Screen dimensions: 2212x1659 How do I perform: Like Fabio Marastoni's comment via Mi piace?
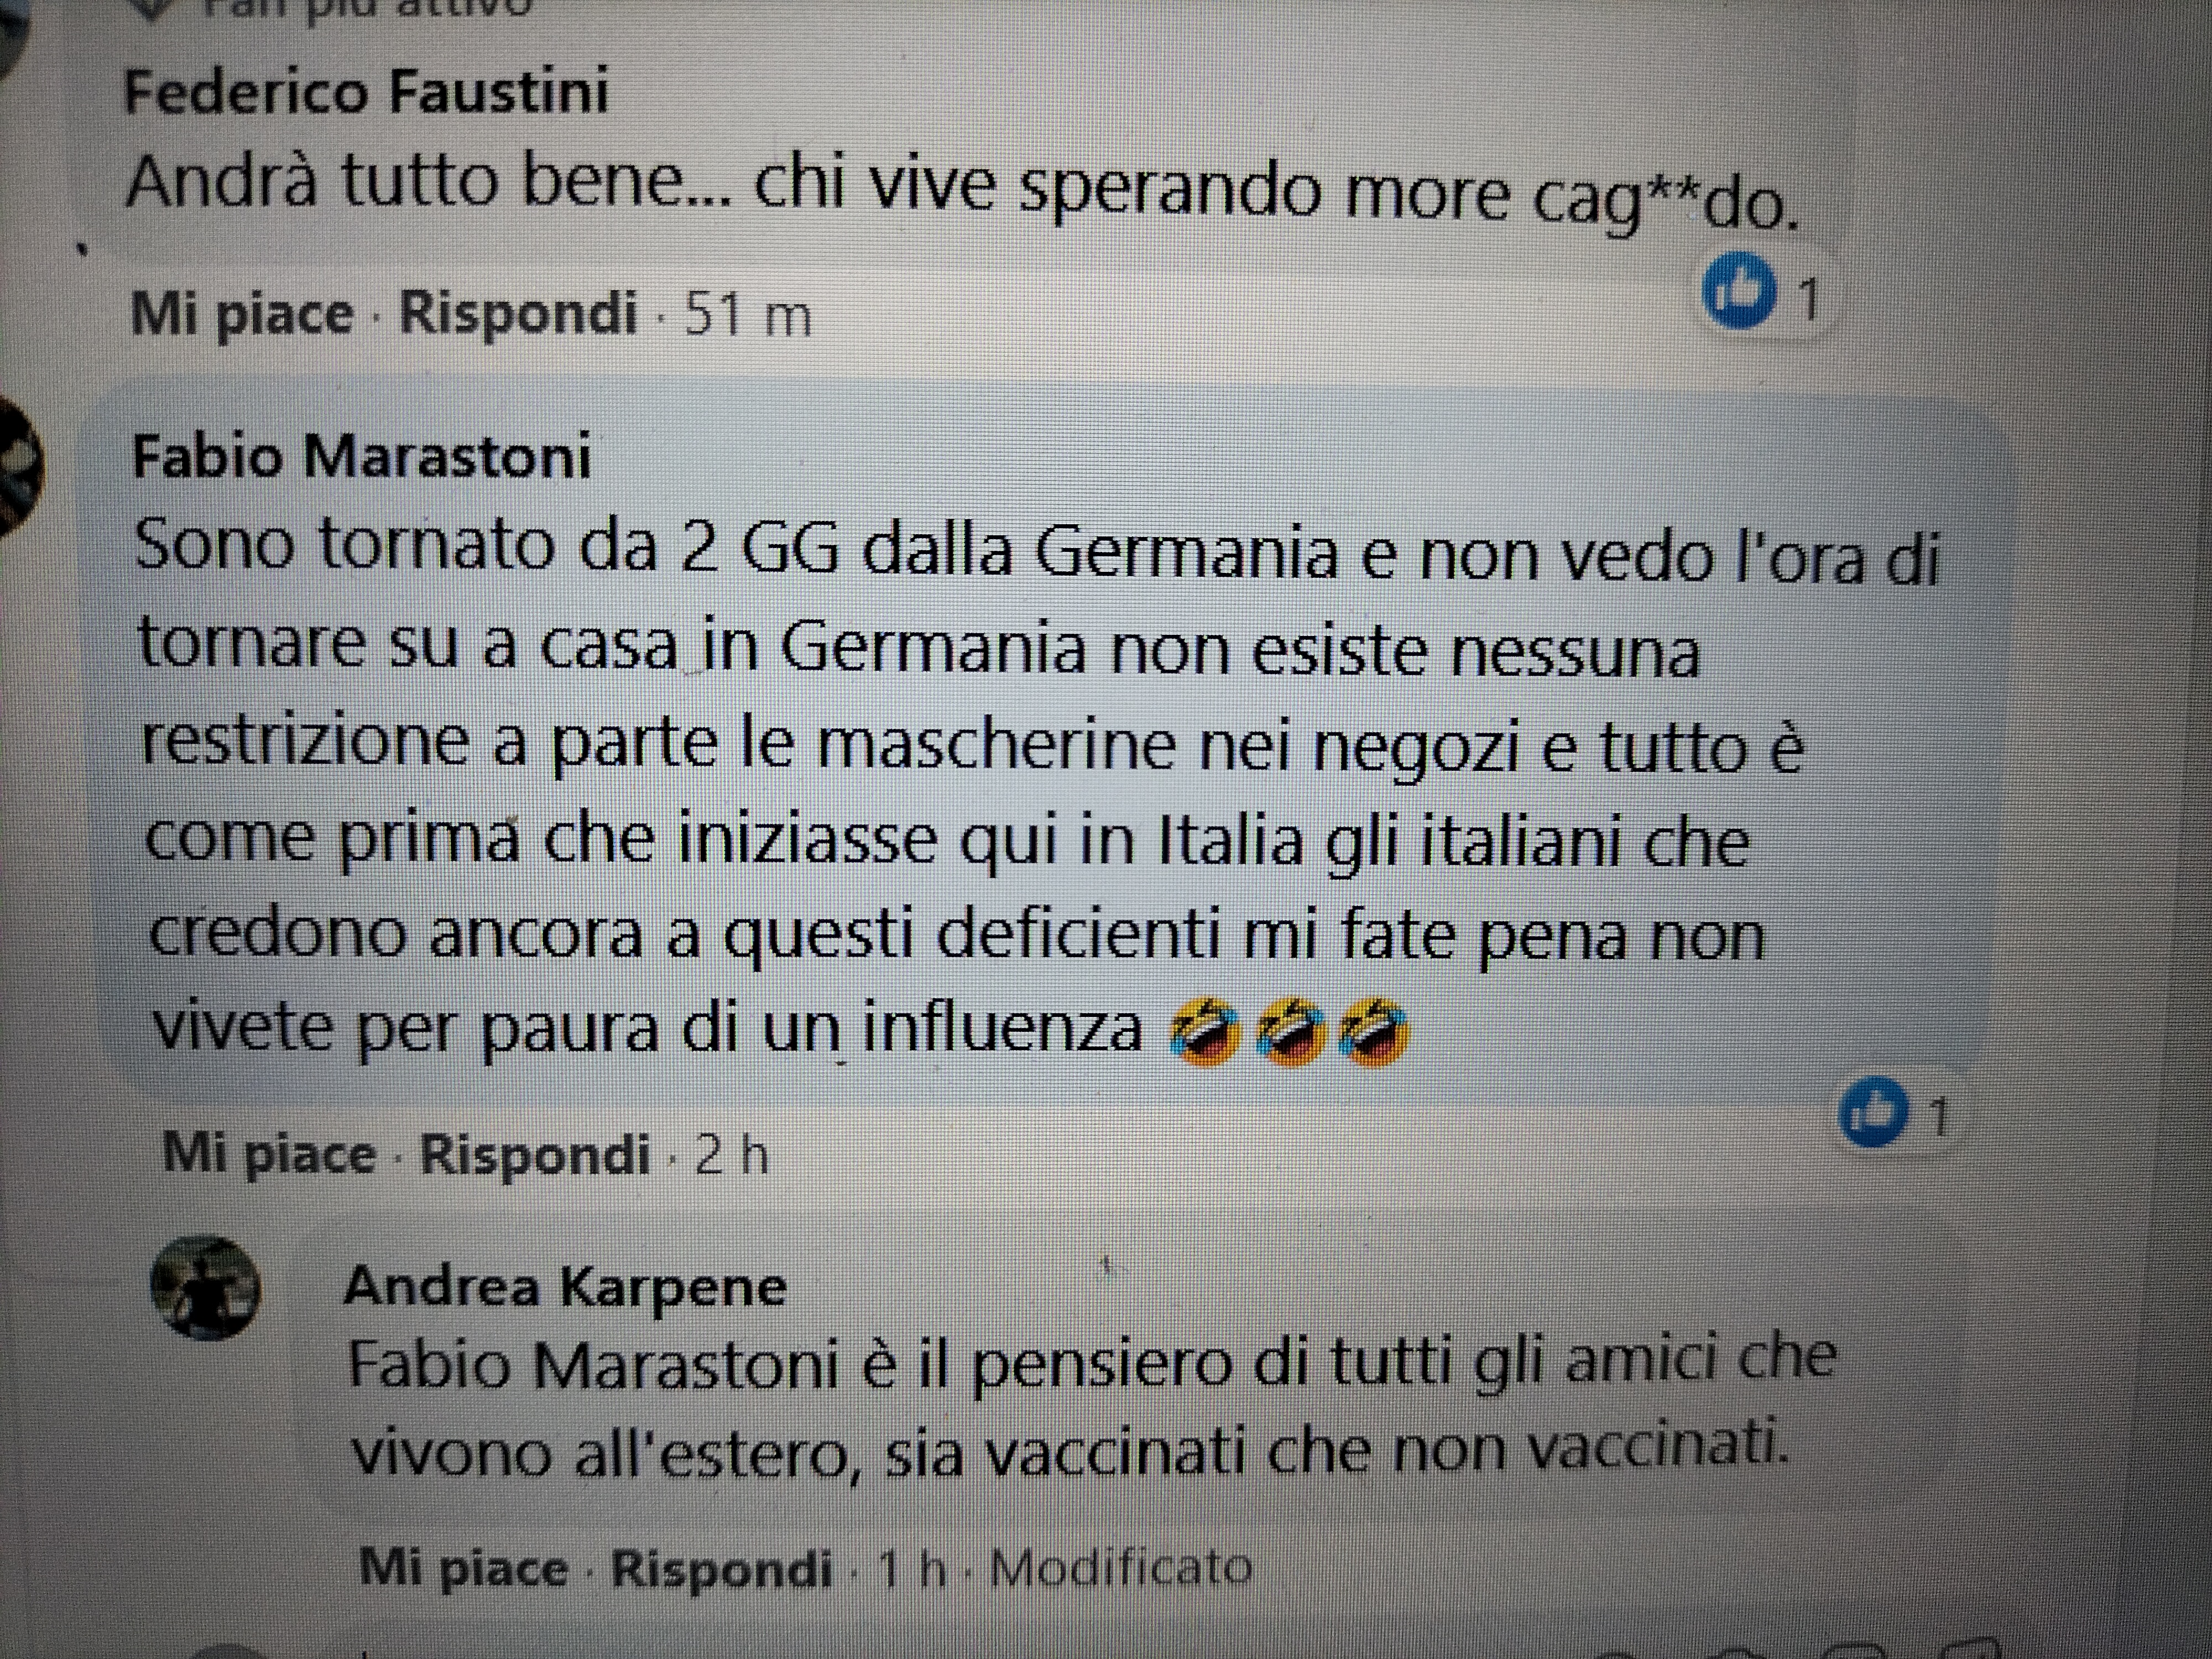tap(269, 1154)
